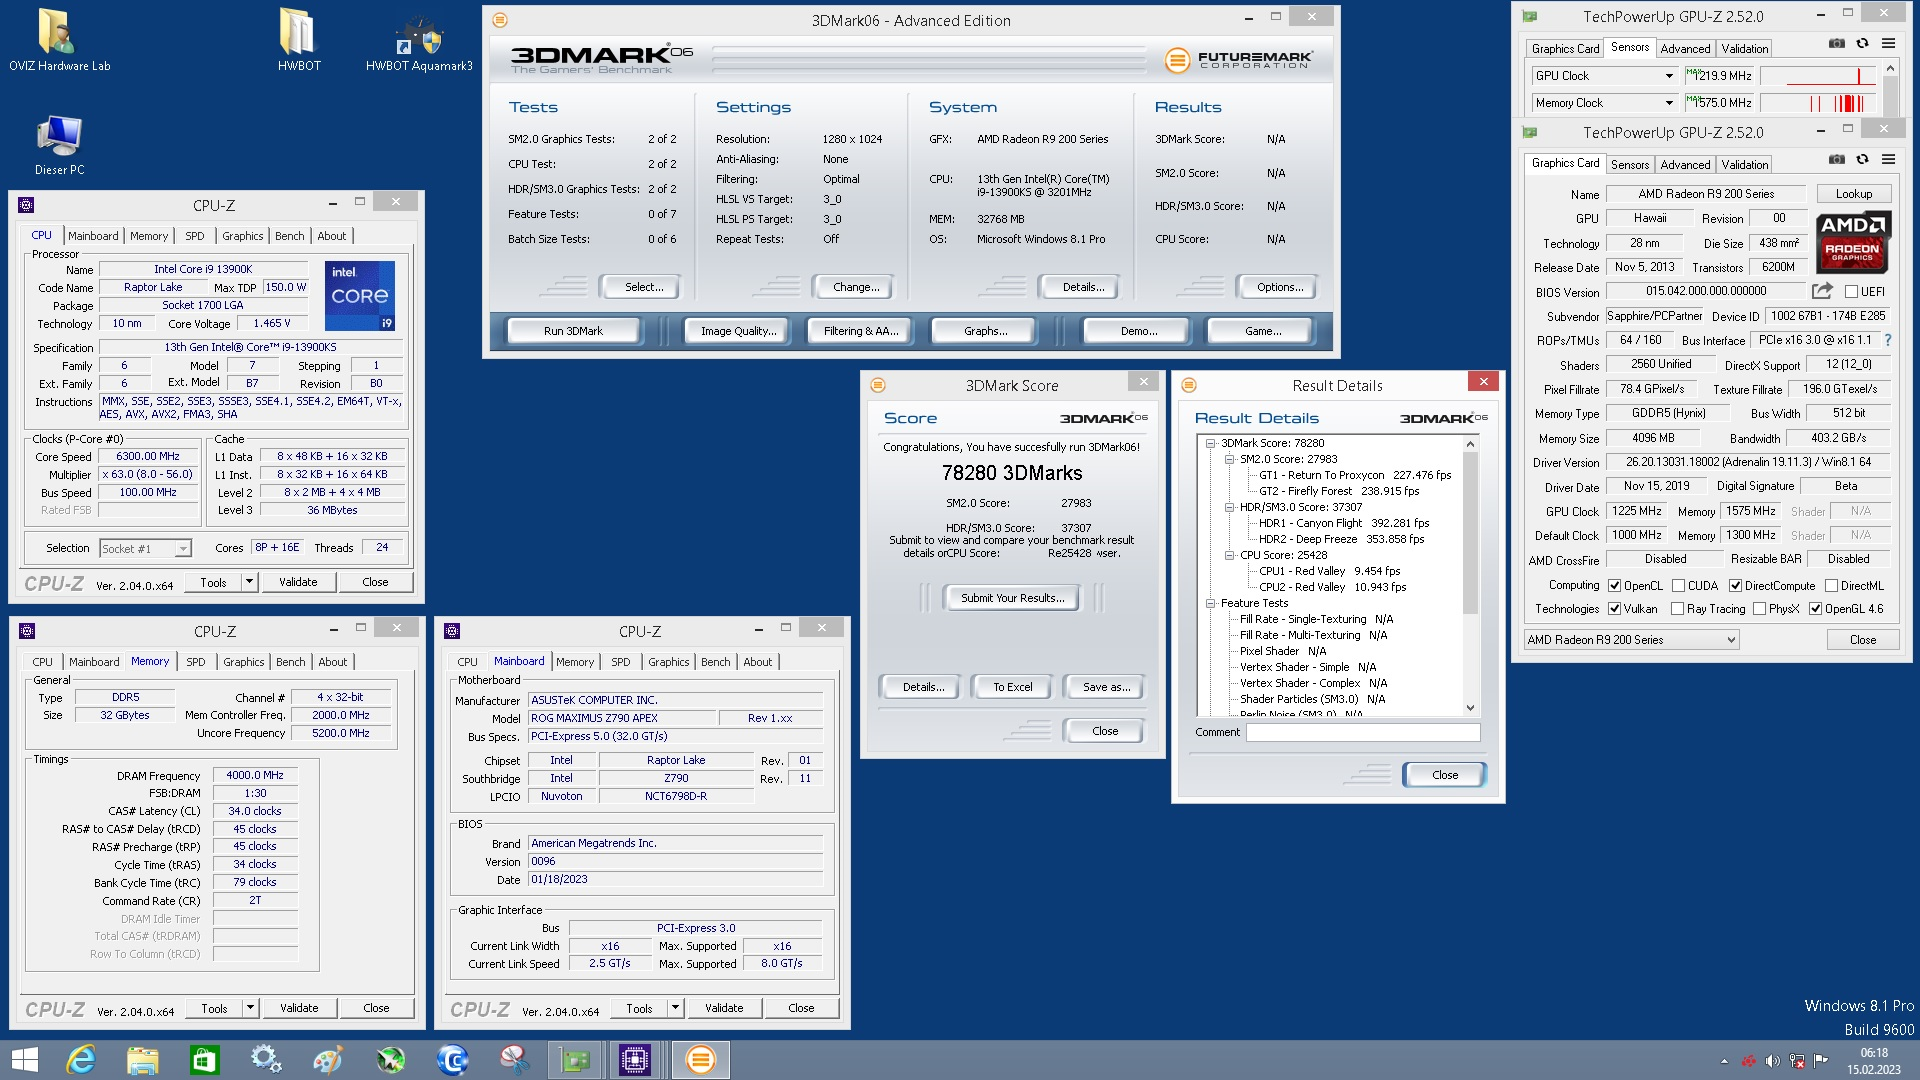Switch to GPU-Z via taskbar icon

575,1060
